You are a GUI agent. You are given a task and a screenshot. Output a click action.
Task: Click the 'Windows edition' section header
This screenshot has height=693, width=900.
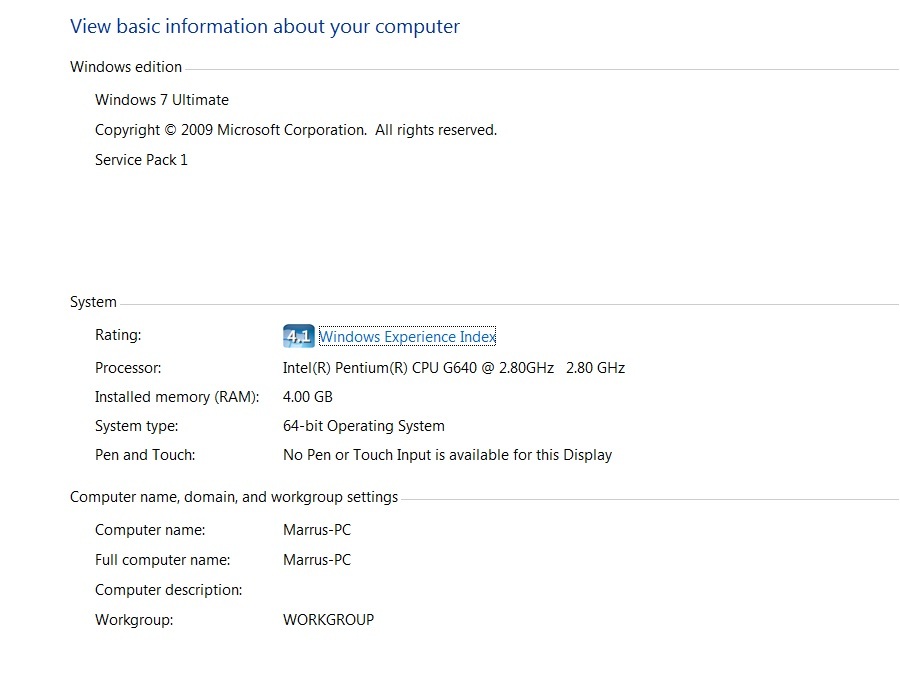tap(126, 67)
